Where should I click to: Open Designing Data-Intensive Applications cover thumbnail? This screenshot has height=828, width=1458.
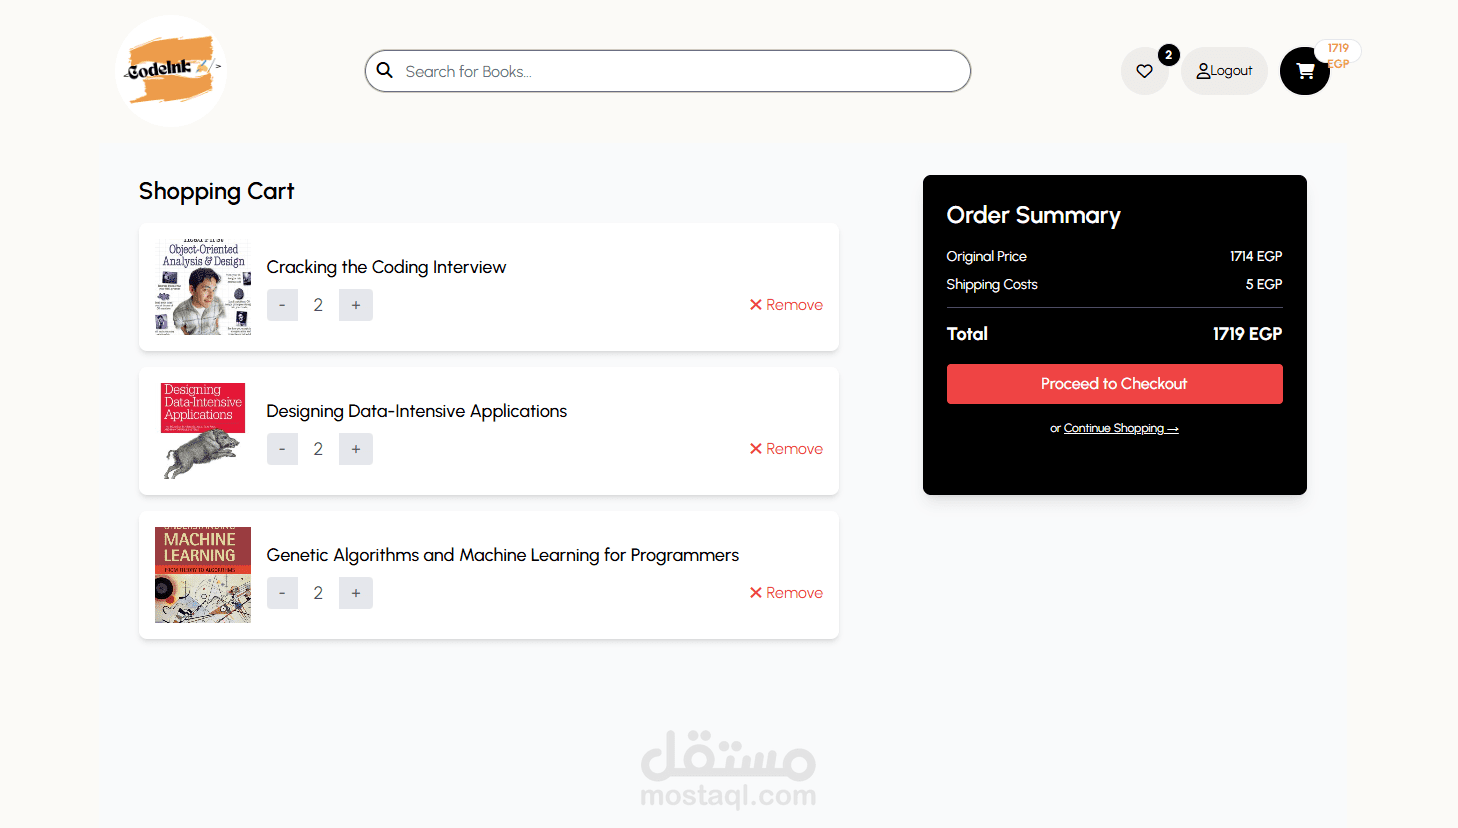click(203, 431)
